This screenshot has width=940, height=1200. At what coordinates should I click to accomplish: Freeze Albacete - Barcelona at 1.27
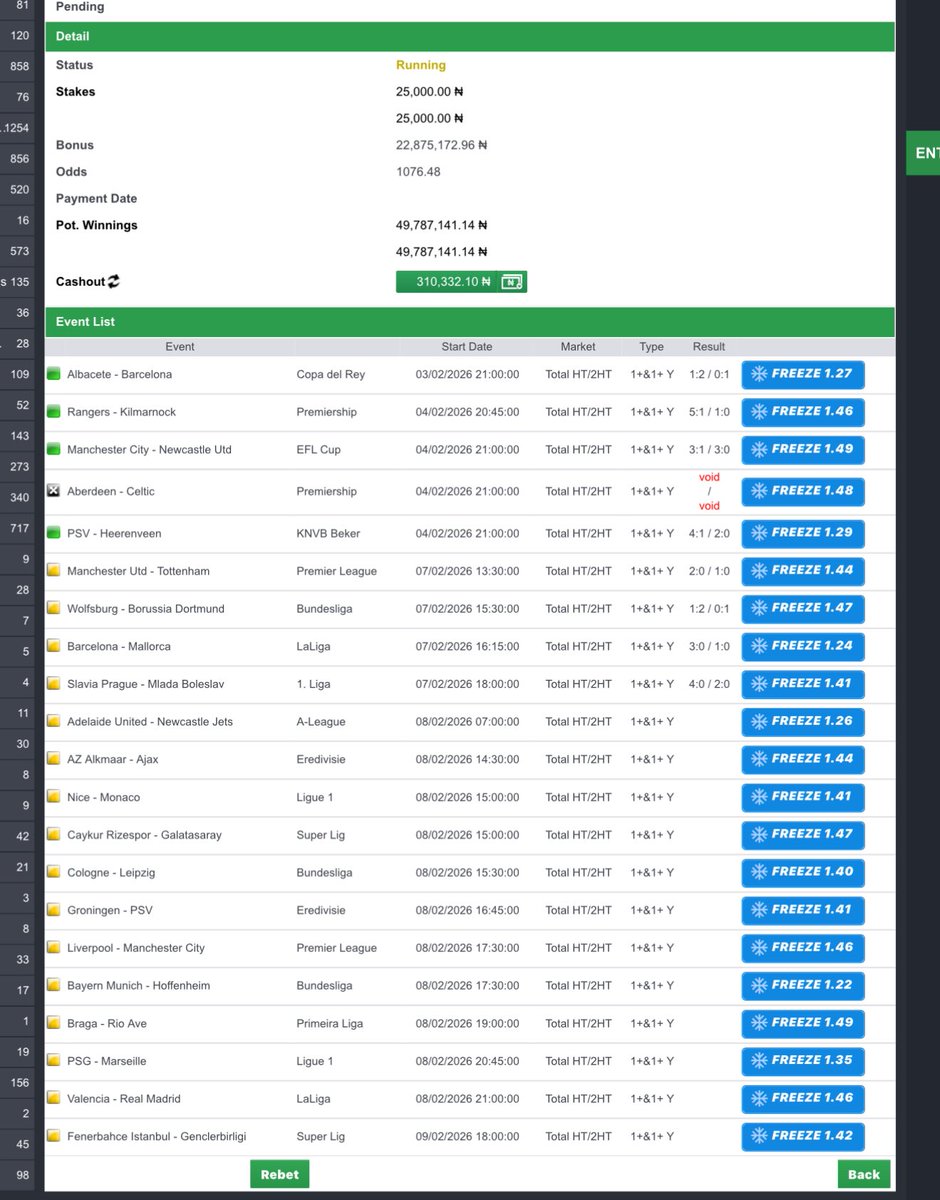pos(803,374)
